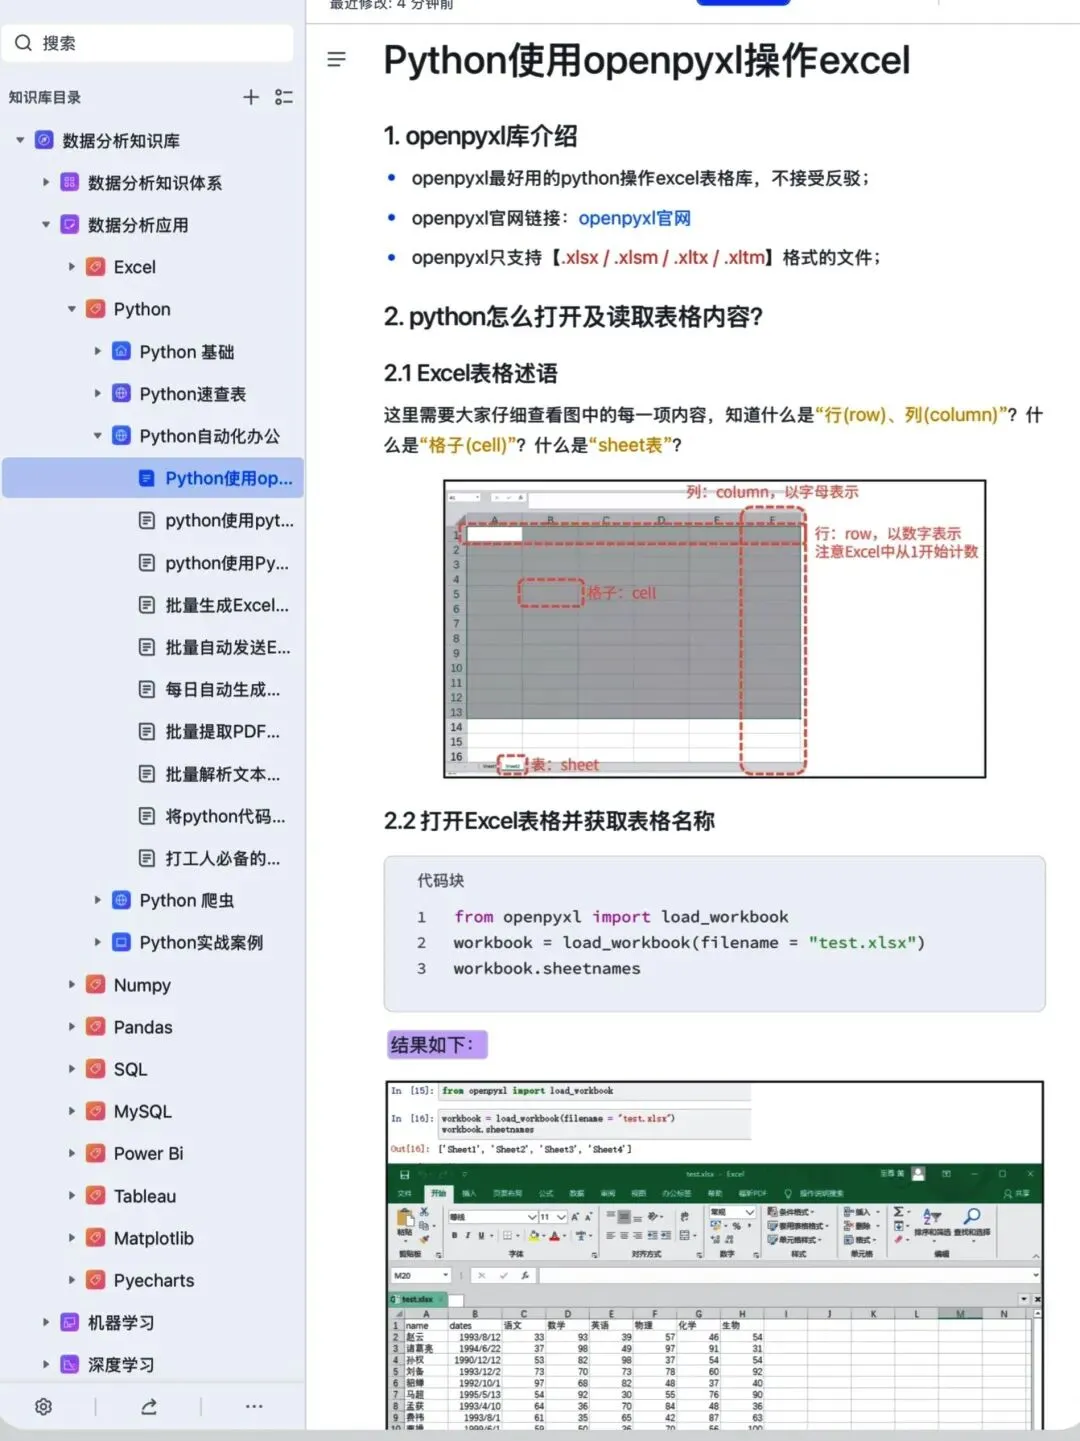This screenshot has height=1441, width=1080.
Task: Expand the Python 爬虫 node
Action: click(x=98, y=900)
